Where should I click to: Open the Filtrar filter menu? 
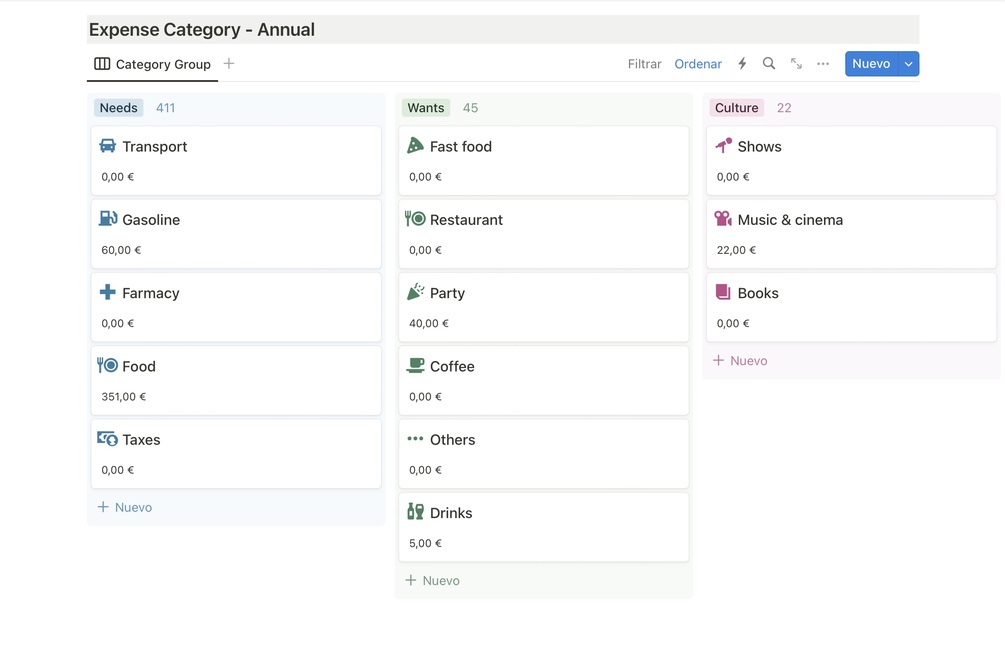[x=644, y=64]
